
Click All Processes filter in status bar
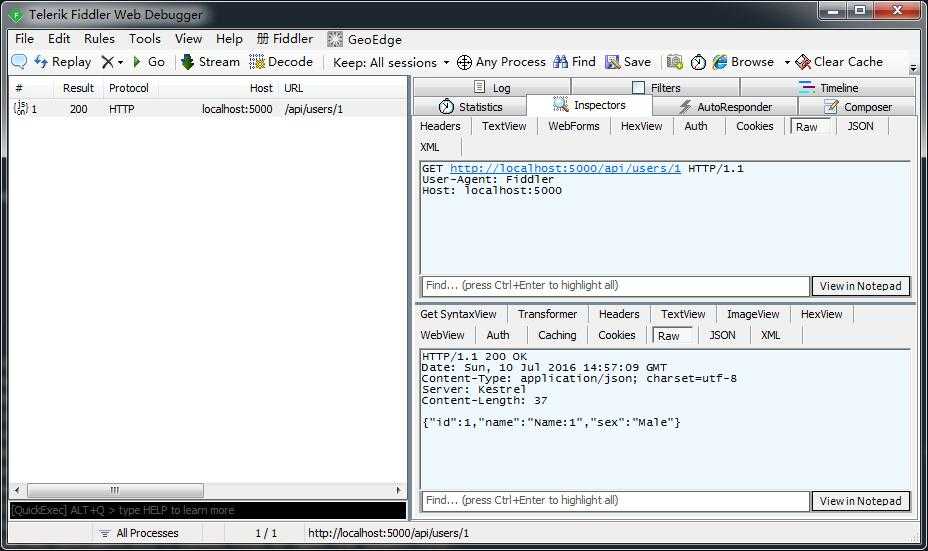click(140, 533)
